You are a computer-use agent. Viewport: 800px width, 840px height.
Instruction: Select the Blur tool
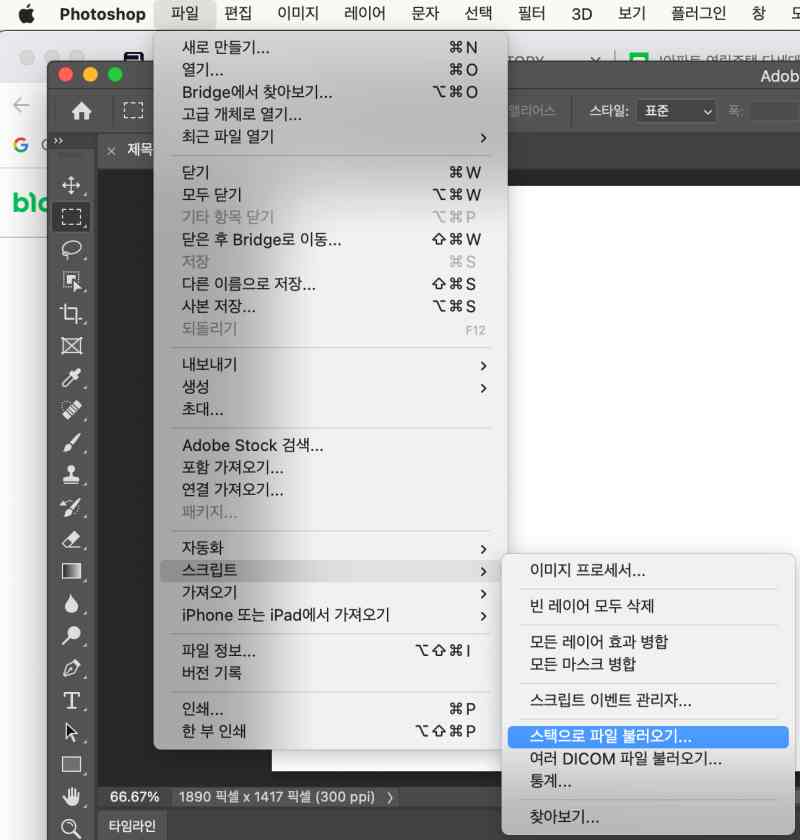tap(71, 603)
